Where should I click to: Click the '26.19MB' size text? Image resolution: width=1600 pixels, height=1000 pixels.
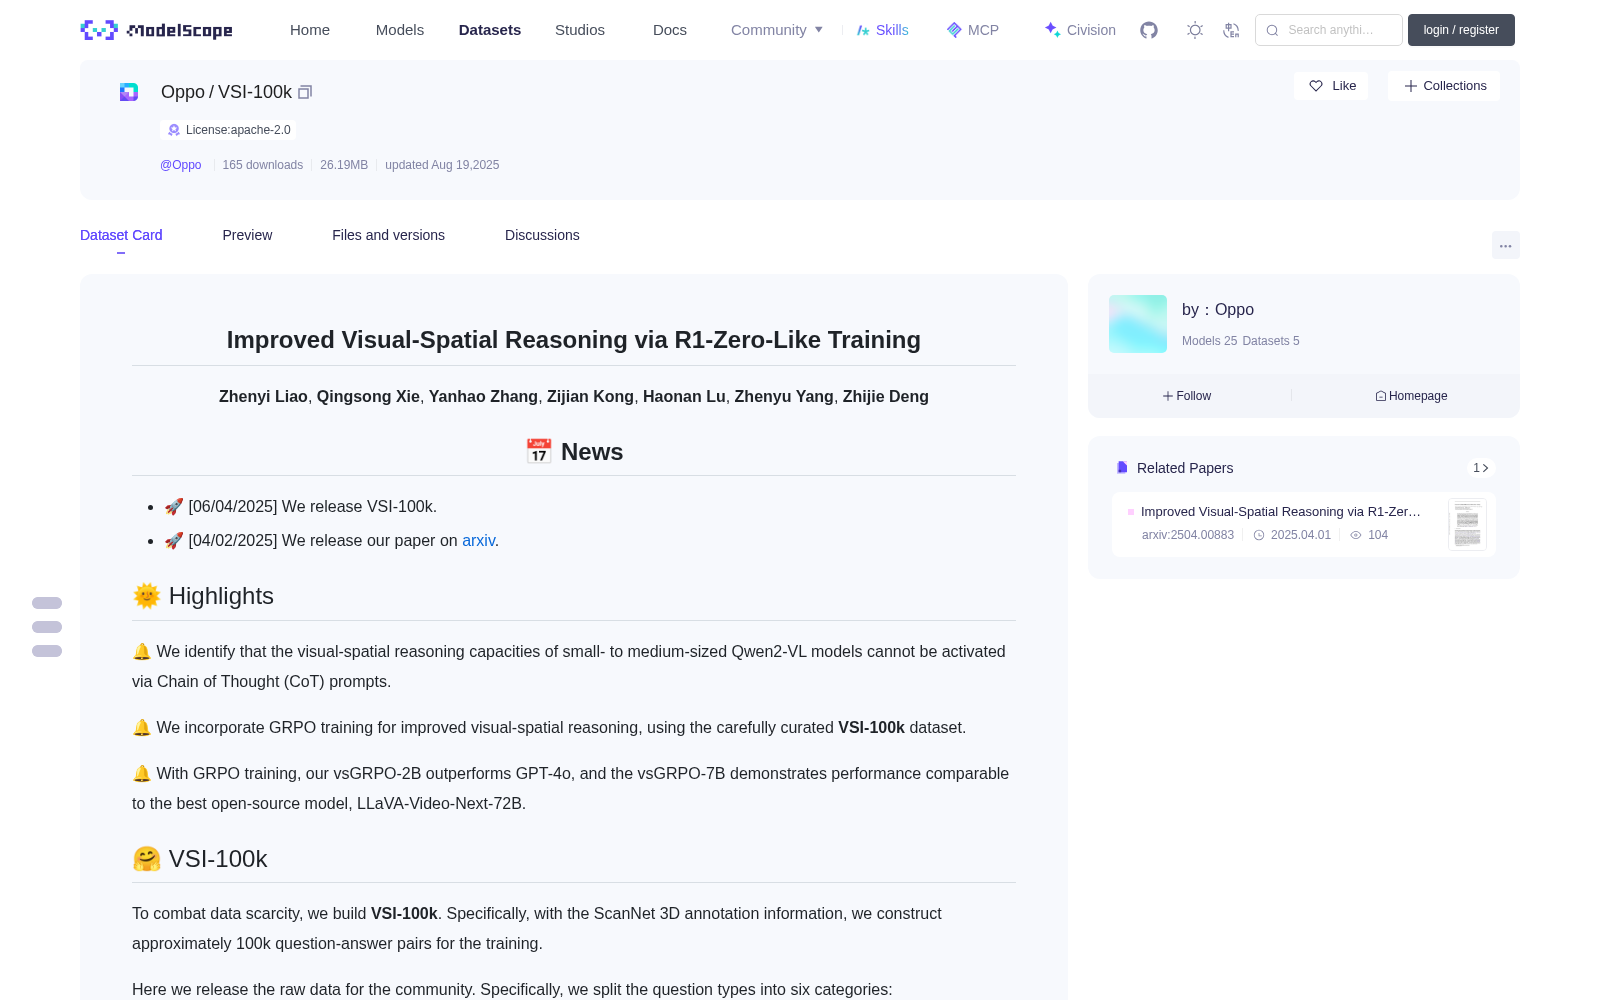344,165
